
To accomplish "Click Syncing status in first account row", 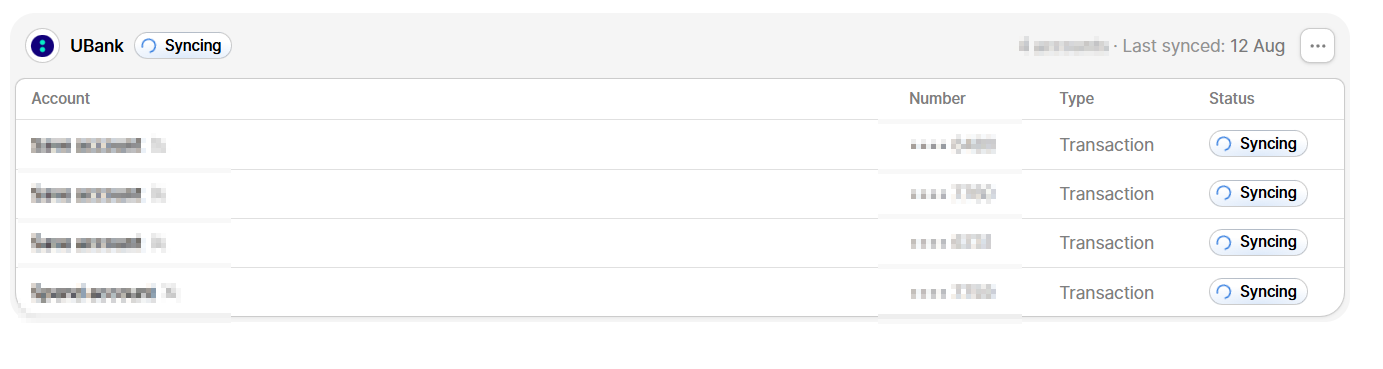I will click(1258, 144).
